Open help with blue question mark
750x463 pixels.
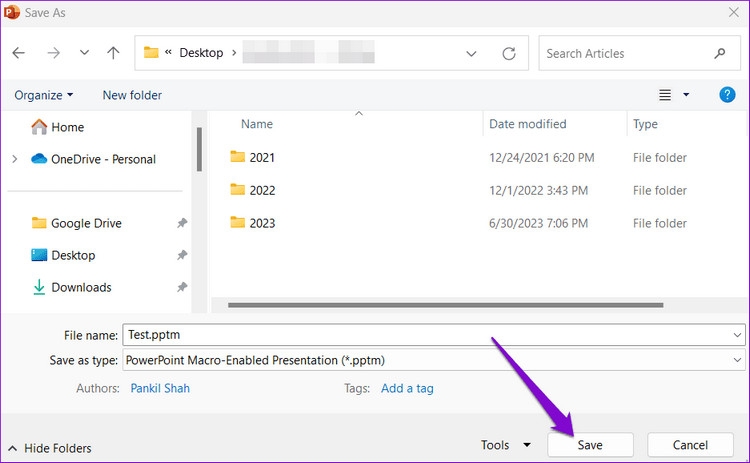[727, 95]
